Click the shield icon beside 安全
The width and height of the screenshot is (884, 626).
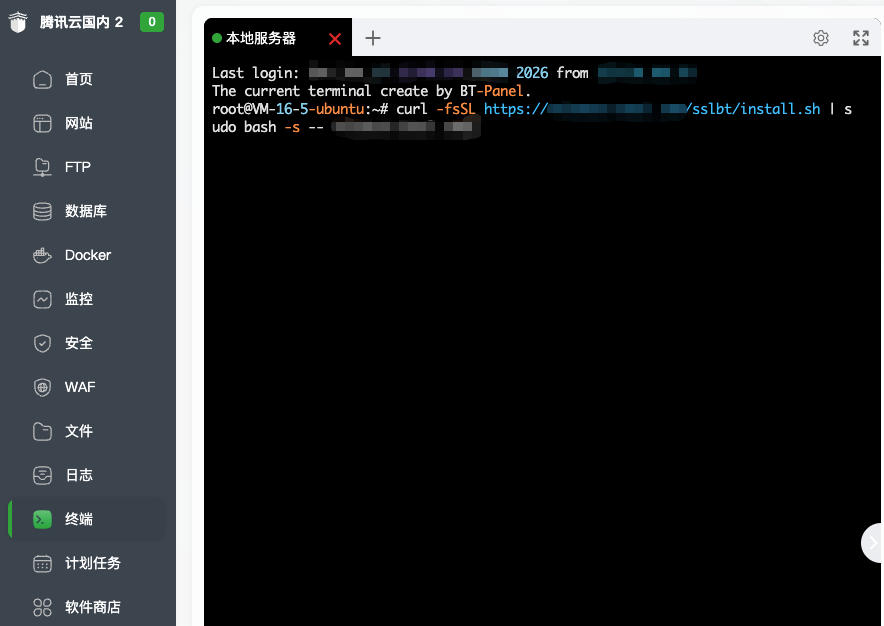pos(42,344)
